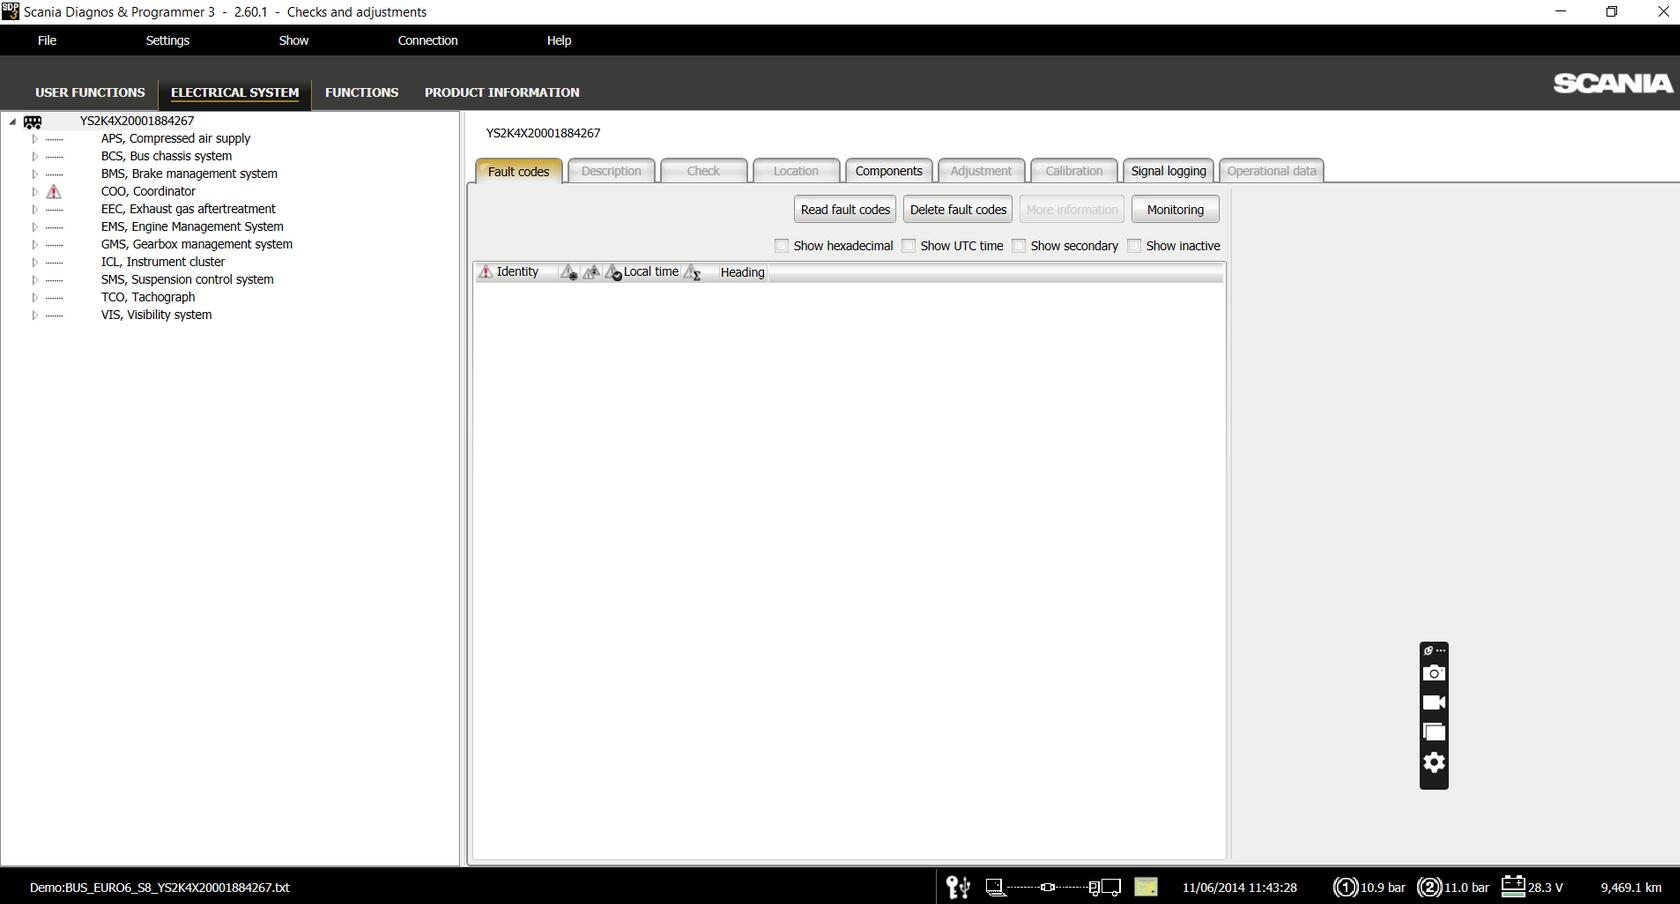The image size is (1680, 904).
Task: Check the Show UTC time option
Action: 908,245
